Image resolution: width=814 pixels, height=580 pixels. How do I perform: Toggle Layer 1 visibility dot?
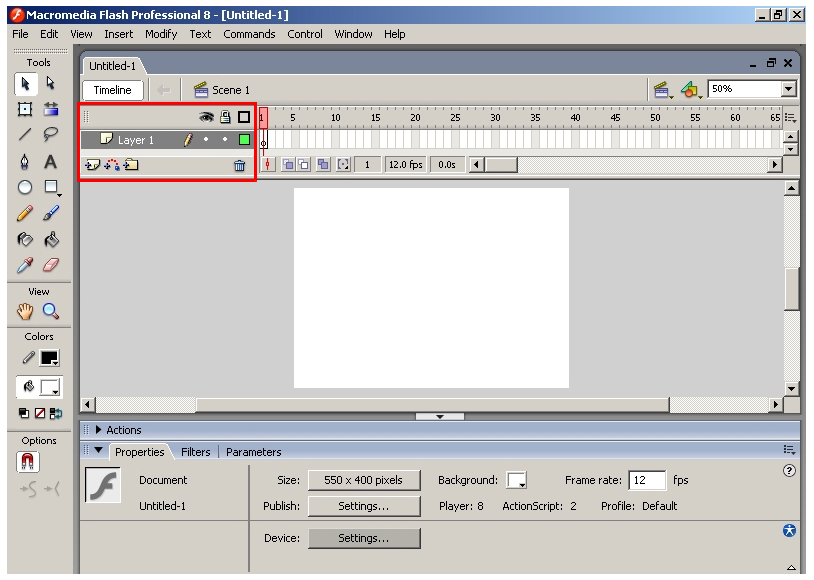[x=206, y=139]
